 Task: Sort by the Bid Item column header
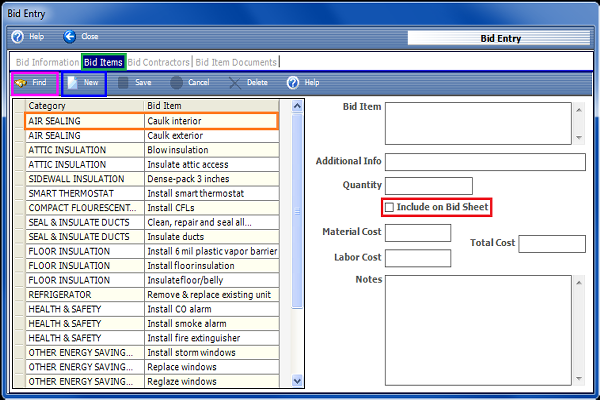(x=212, y=106)
